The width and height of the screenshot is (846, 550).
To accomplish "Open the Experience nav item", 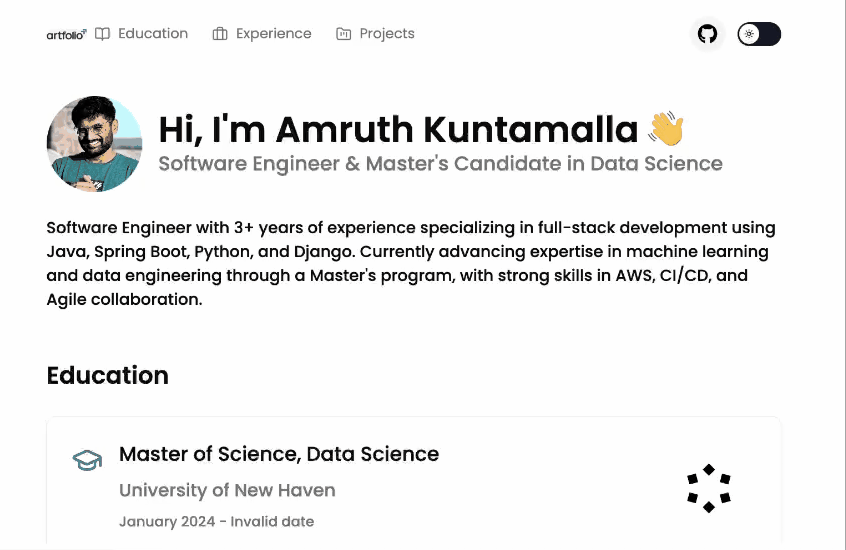I will tap(262, 34).
